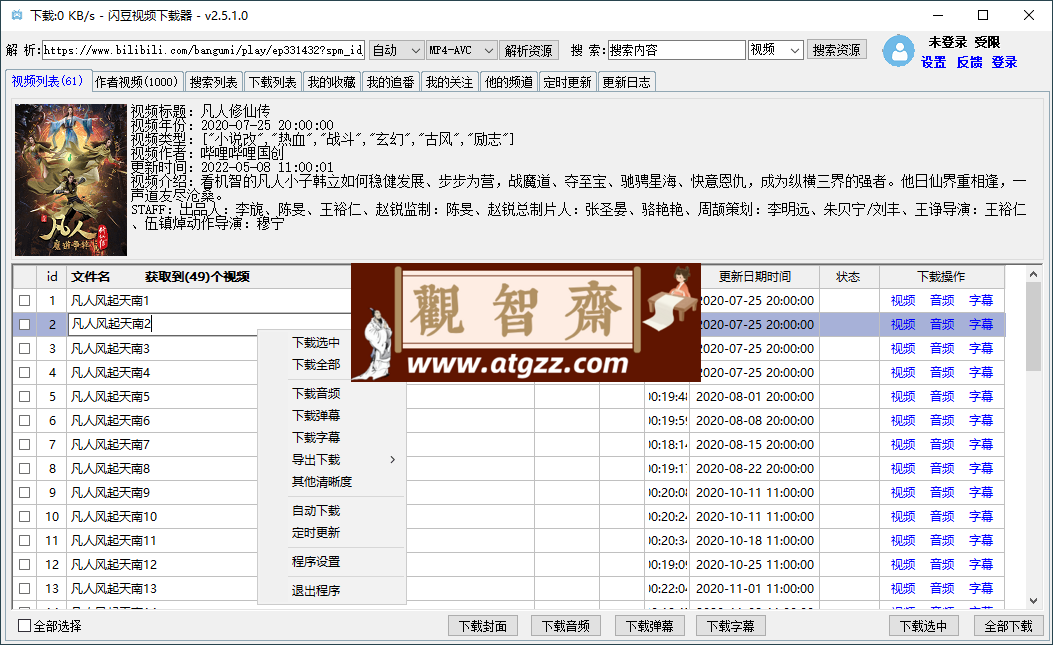Check the checkbox for row 1
Screen dimensions: 1053x645
[25, 300]
